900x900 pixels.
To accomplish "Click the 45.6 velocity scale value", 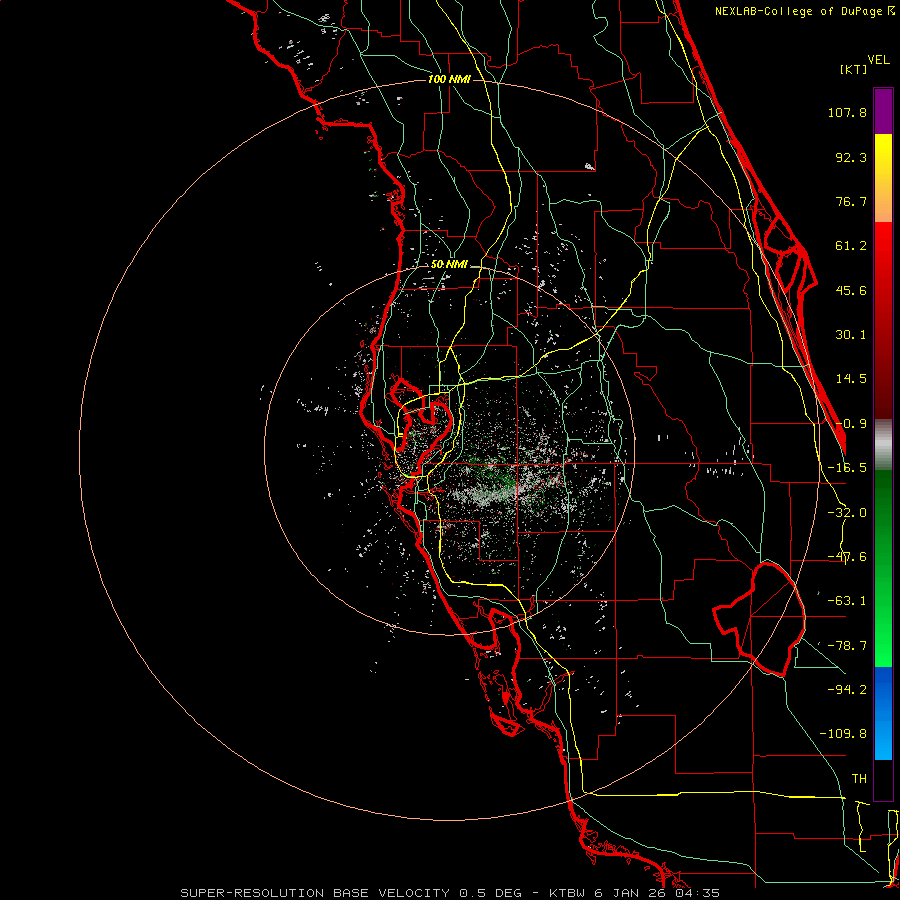I will click(851, 290).
